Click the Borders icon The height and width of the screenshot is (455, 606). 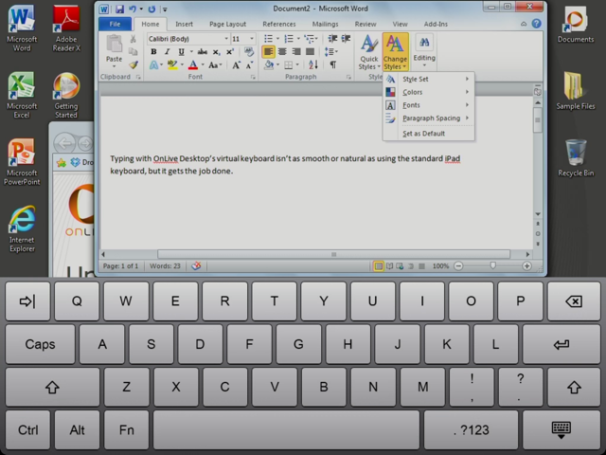pyautogui.click(x=288, y=65)
